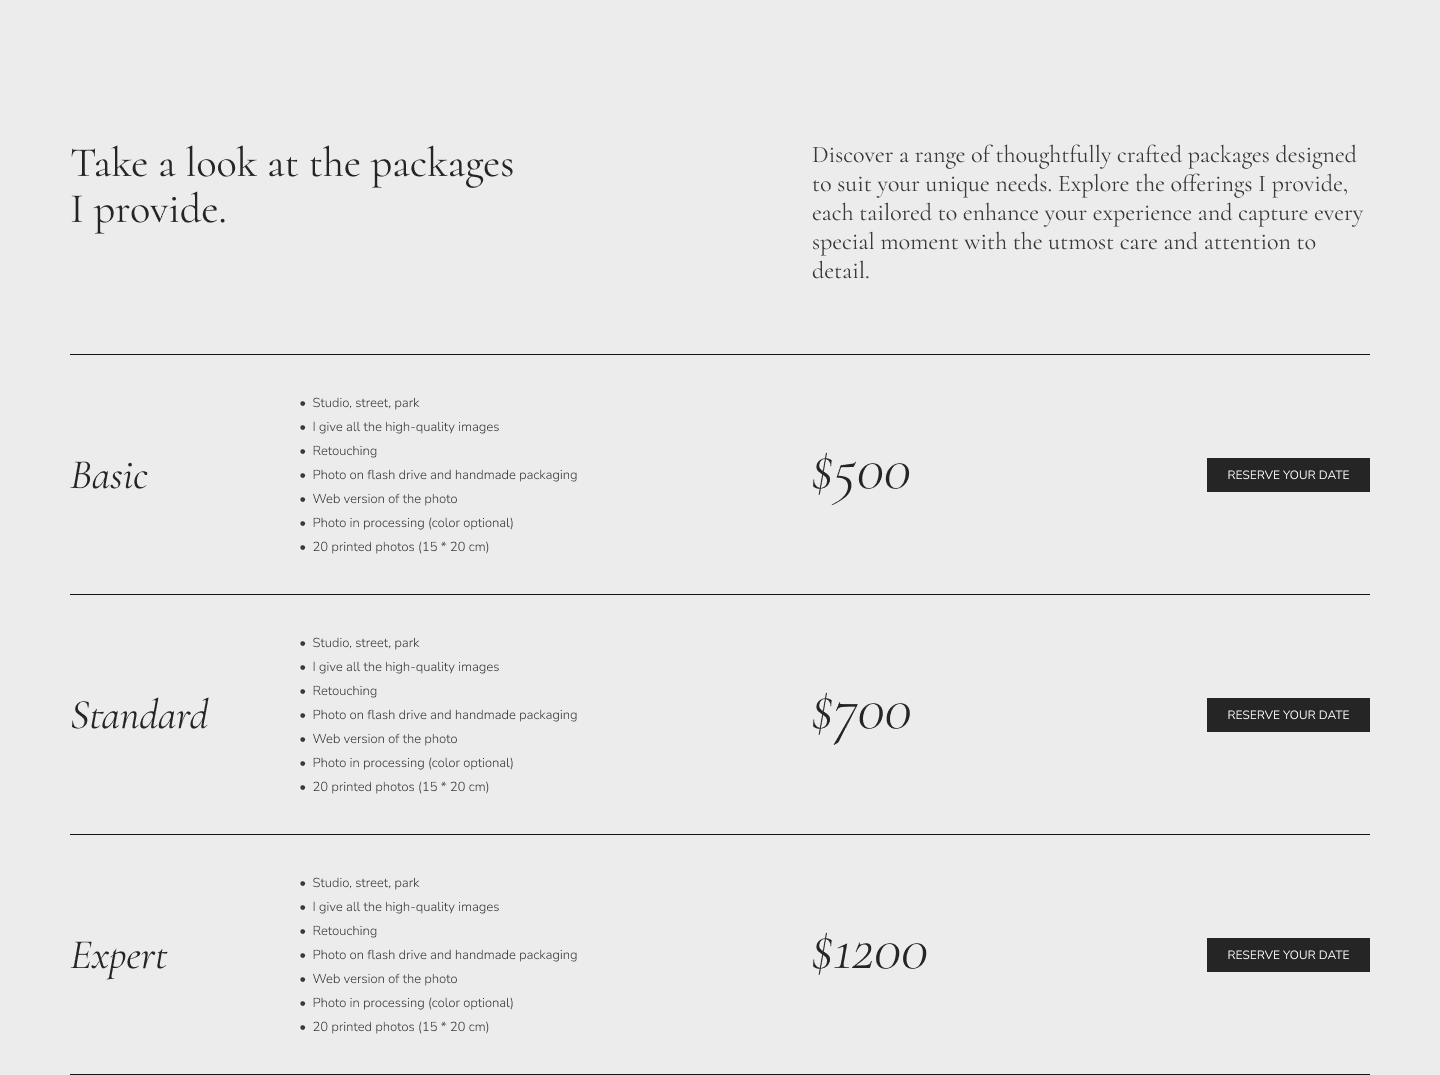The image size is (1440, 1075).
Task: Click the Standard package title
Action: (140, 715)
